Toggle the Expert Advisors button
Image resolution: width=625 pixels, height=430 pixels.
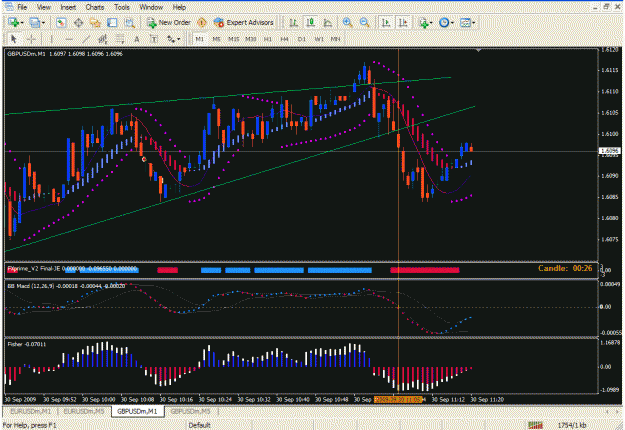pos(244,23)
